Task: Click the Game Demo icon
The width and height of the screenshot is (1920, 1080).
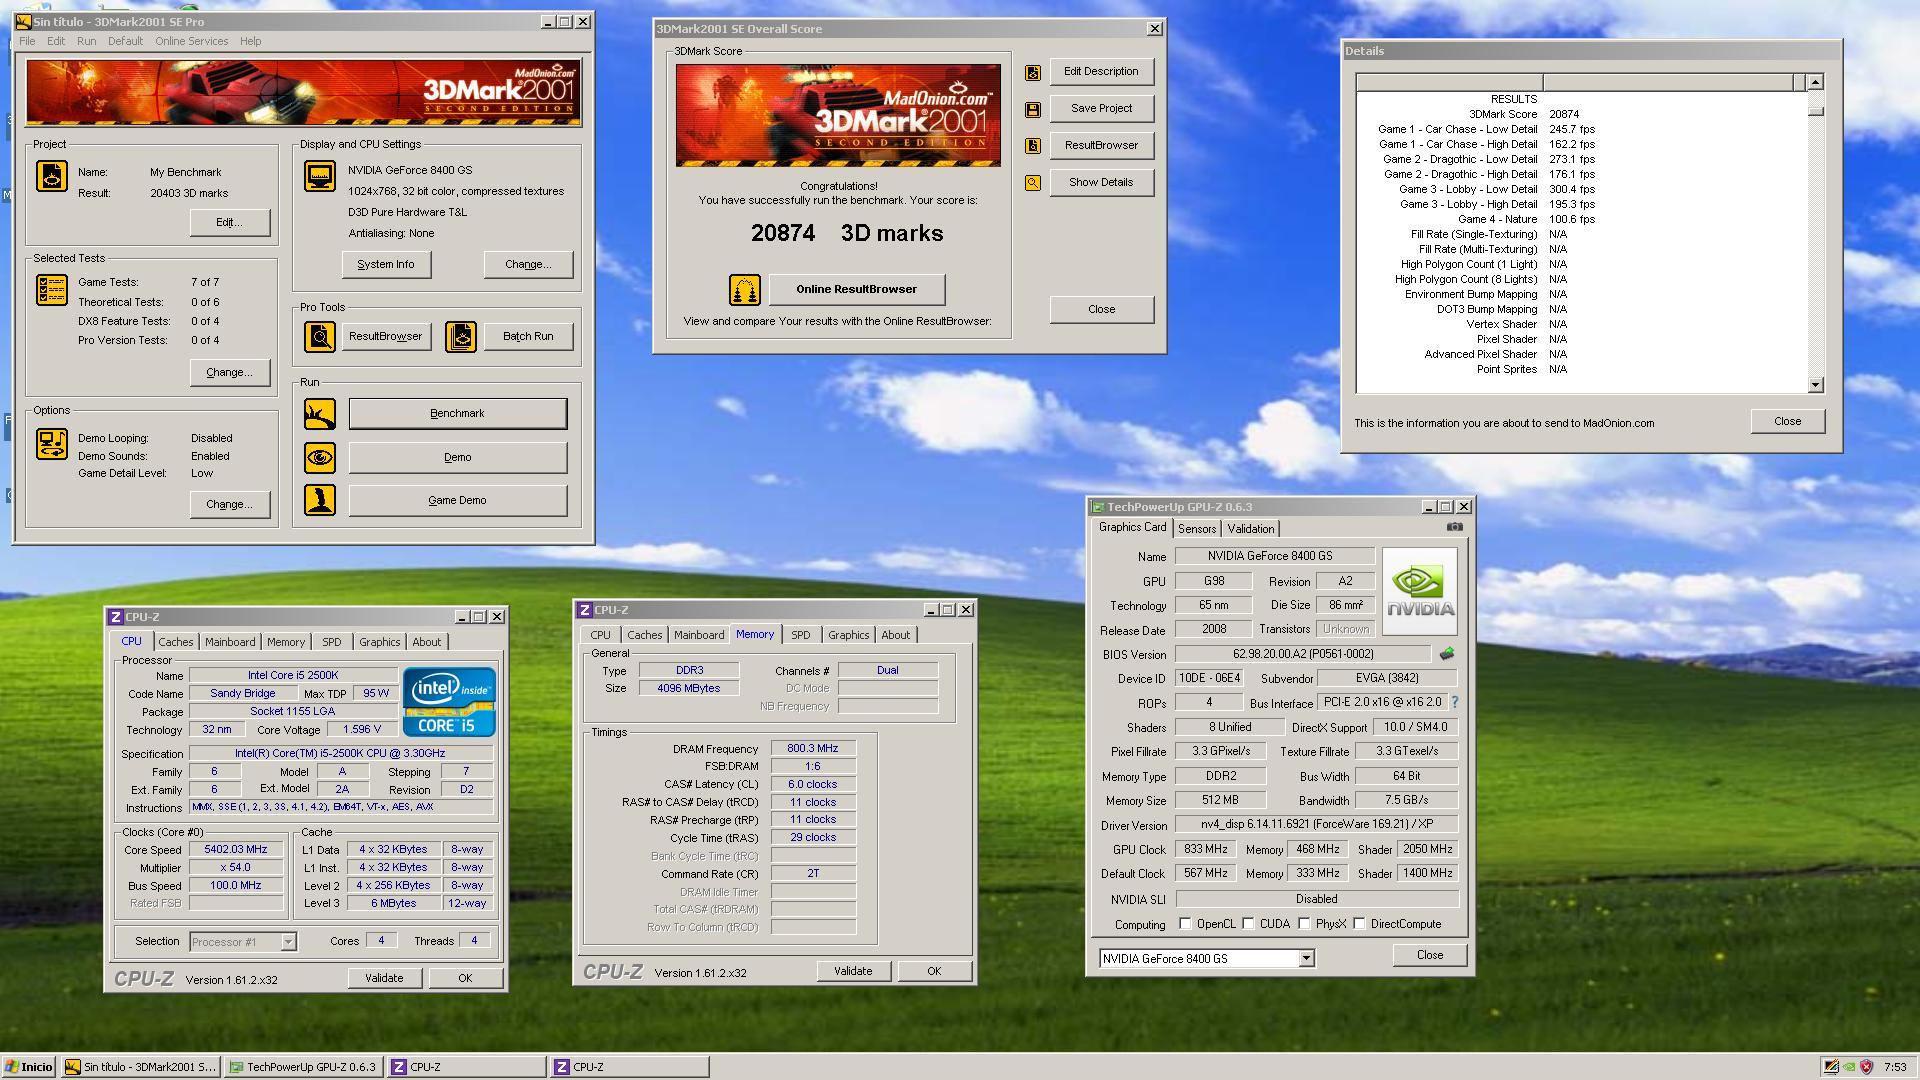Action: 320,500
